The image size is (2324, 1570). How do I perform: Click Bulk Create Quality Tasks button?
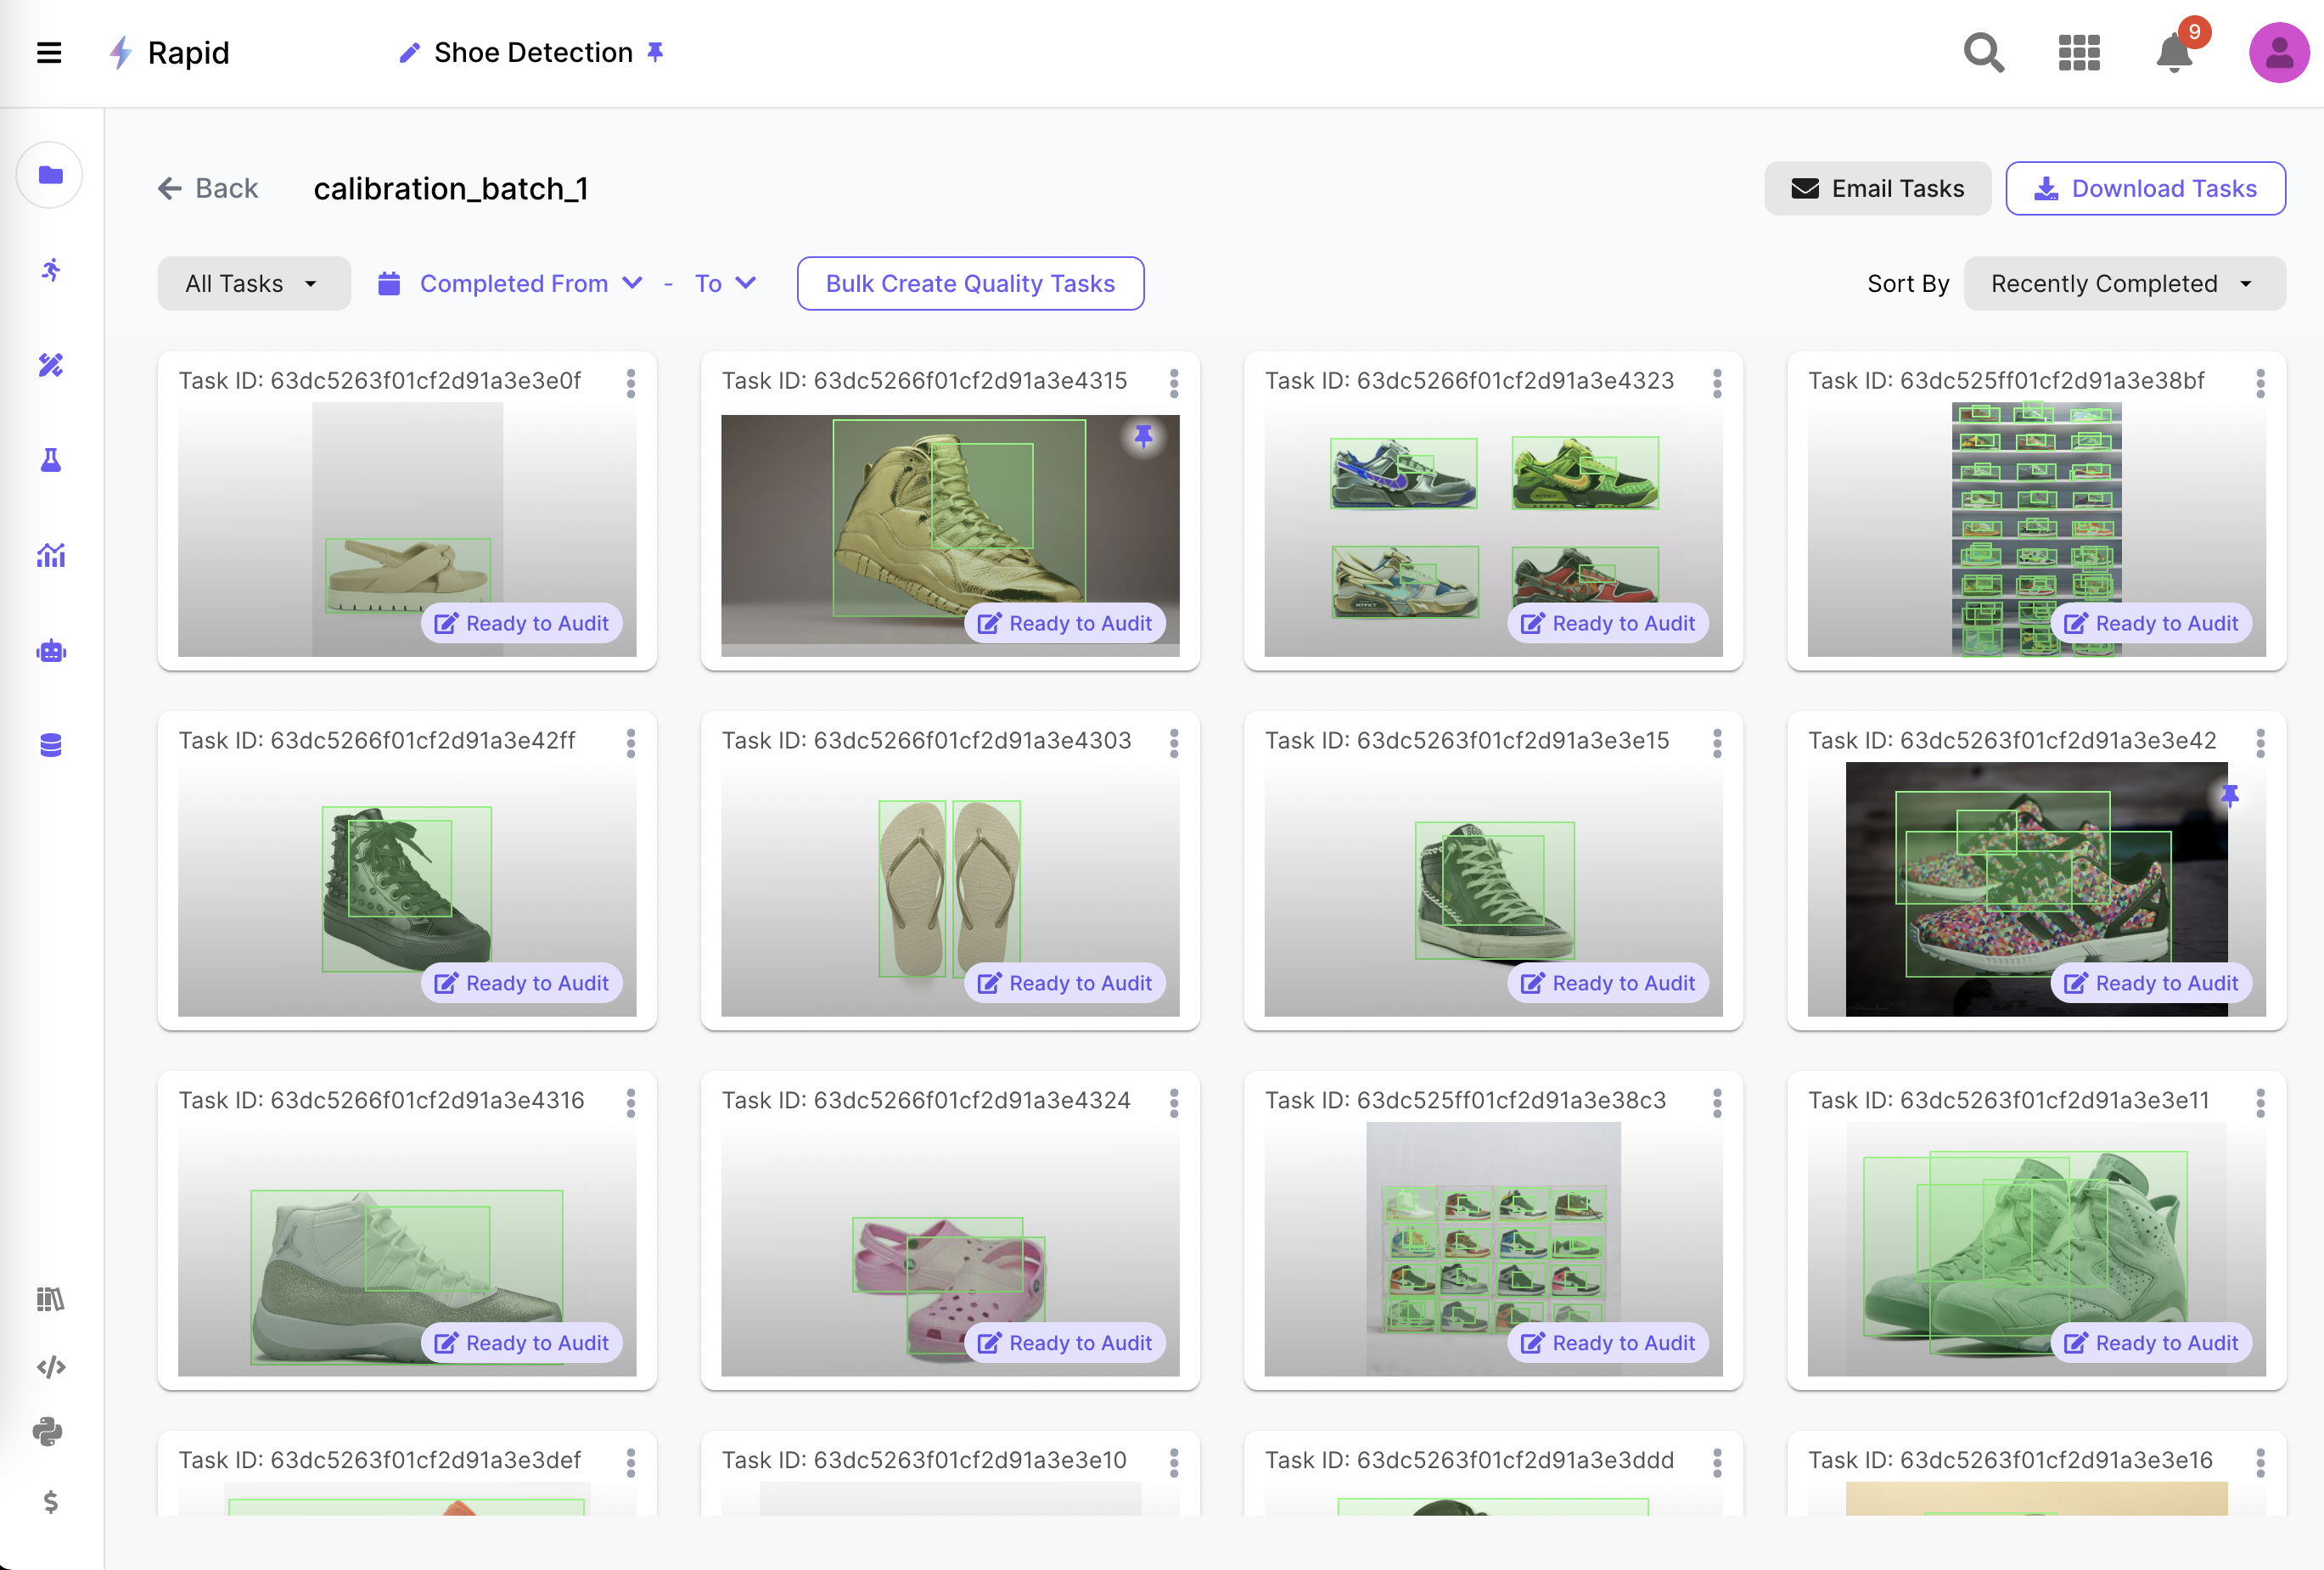pos(969,284)
